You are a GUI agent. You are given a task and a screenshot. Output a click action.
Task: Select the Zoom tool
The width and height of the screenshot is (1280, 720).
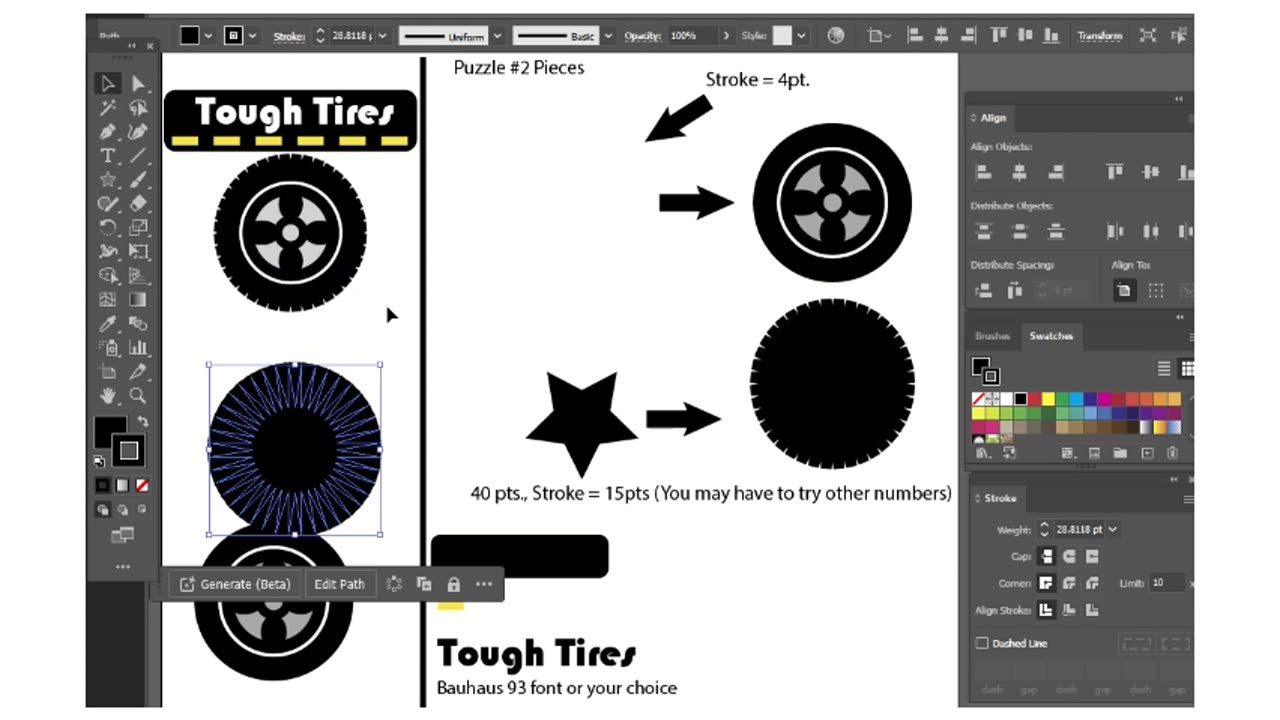click(x=138, y=395)
